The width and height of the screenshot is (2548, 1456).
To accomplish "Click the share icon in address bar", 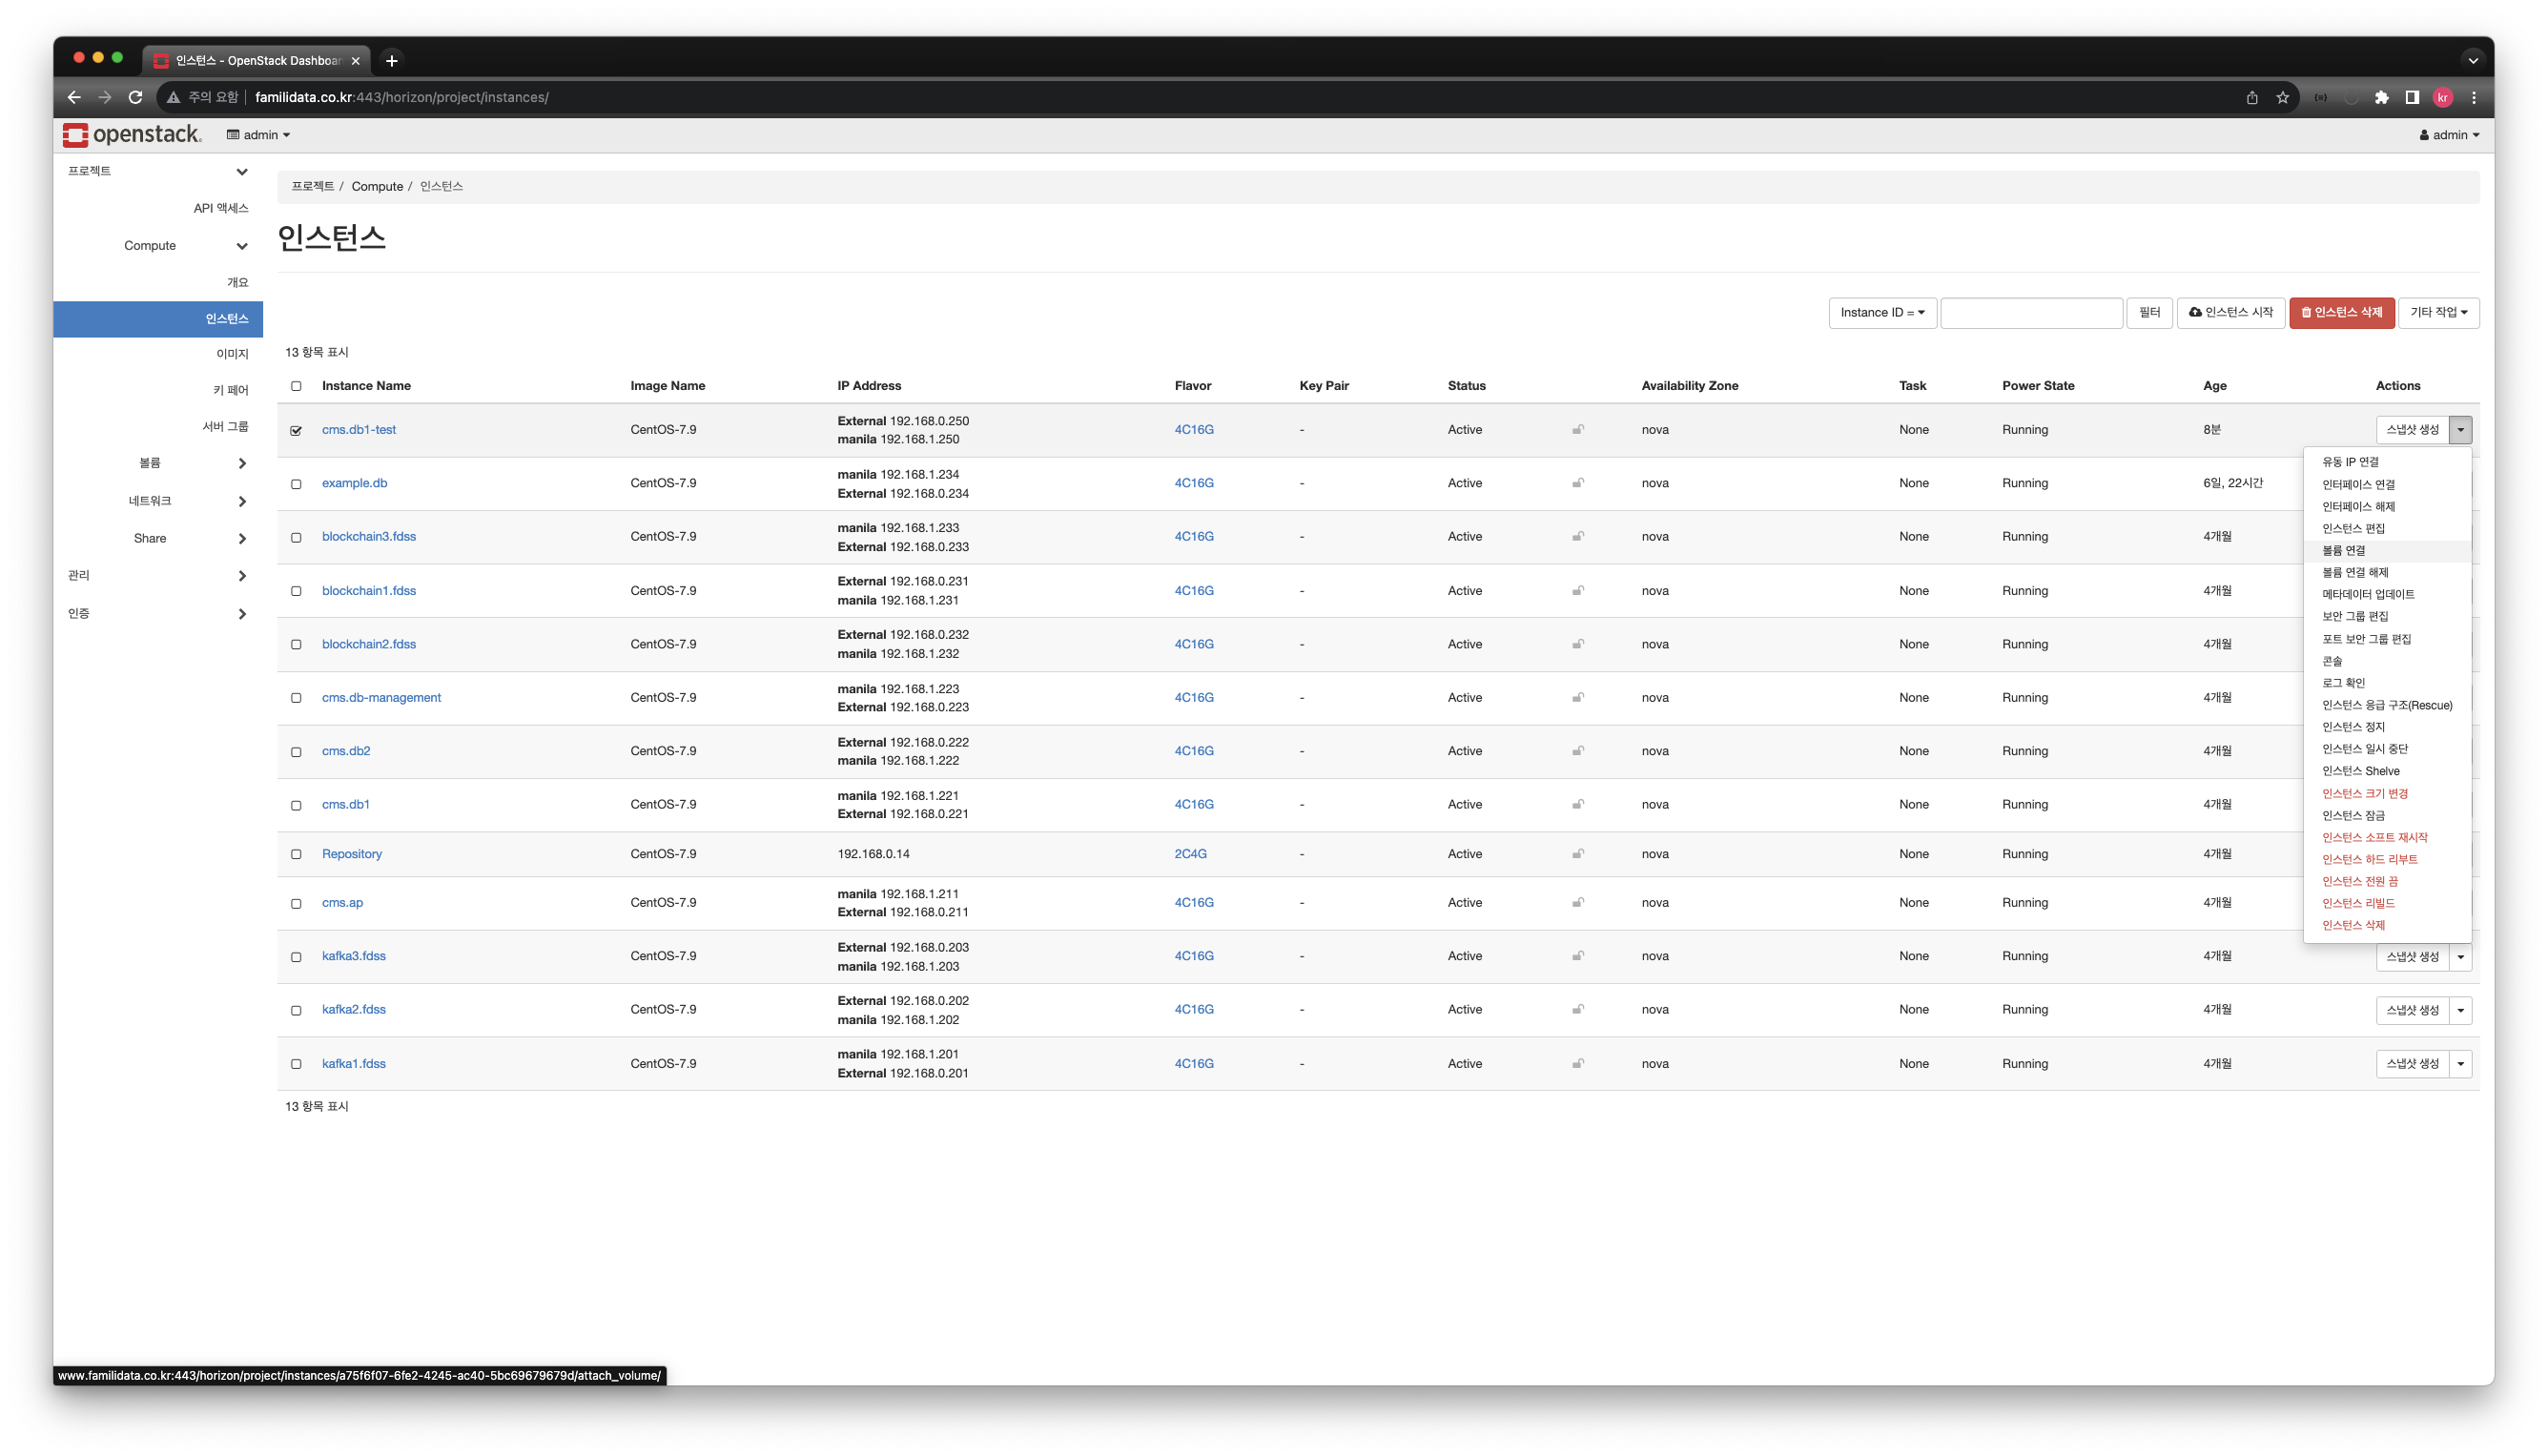I will (2252, 97).
